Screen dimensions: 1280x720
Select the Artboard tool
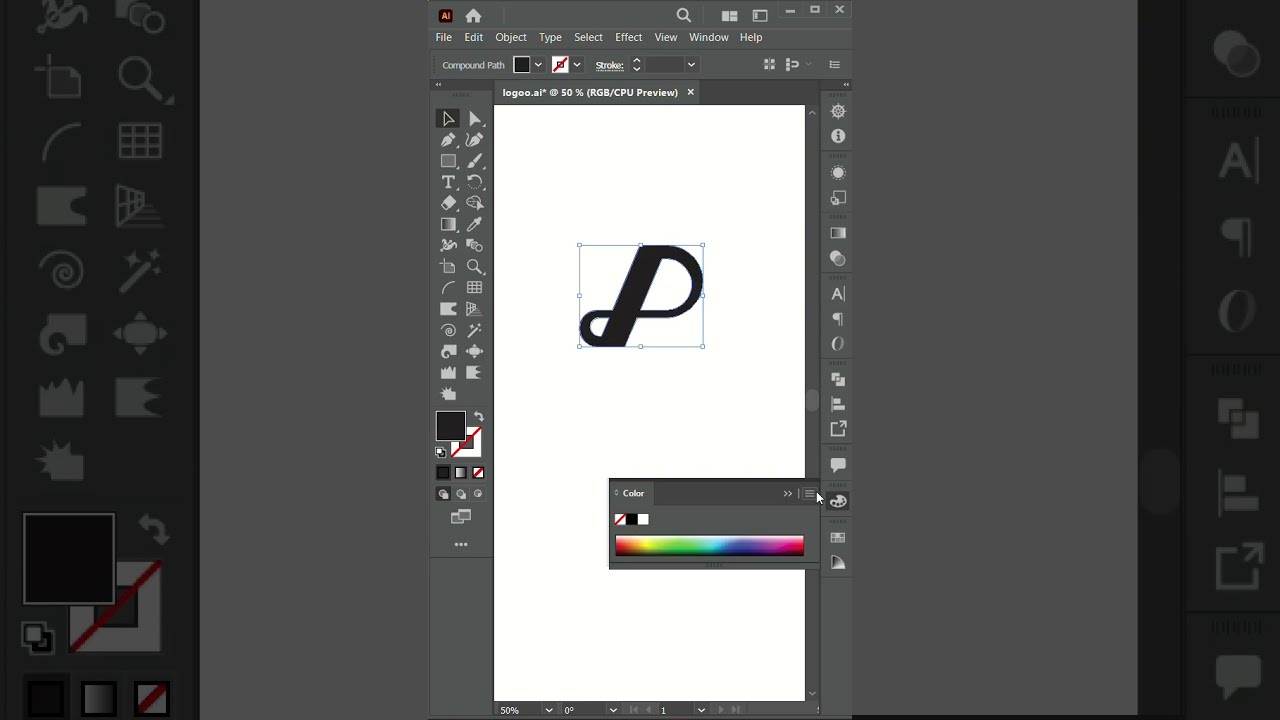tap(448, 267)
